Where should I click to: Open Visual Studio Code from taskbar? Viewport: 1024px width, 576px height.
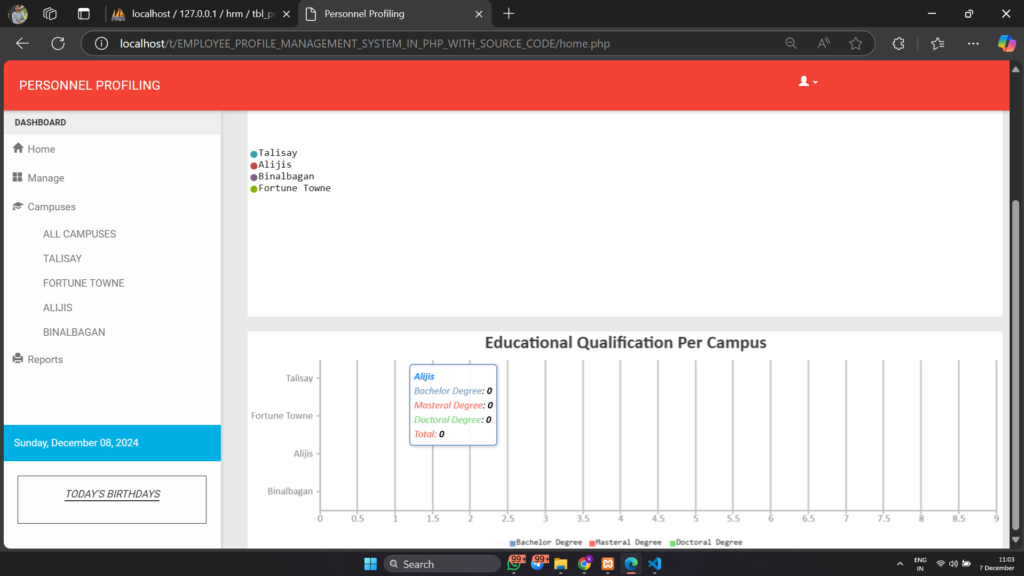(x=655, y=564)
